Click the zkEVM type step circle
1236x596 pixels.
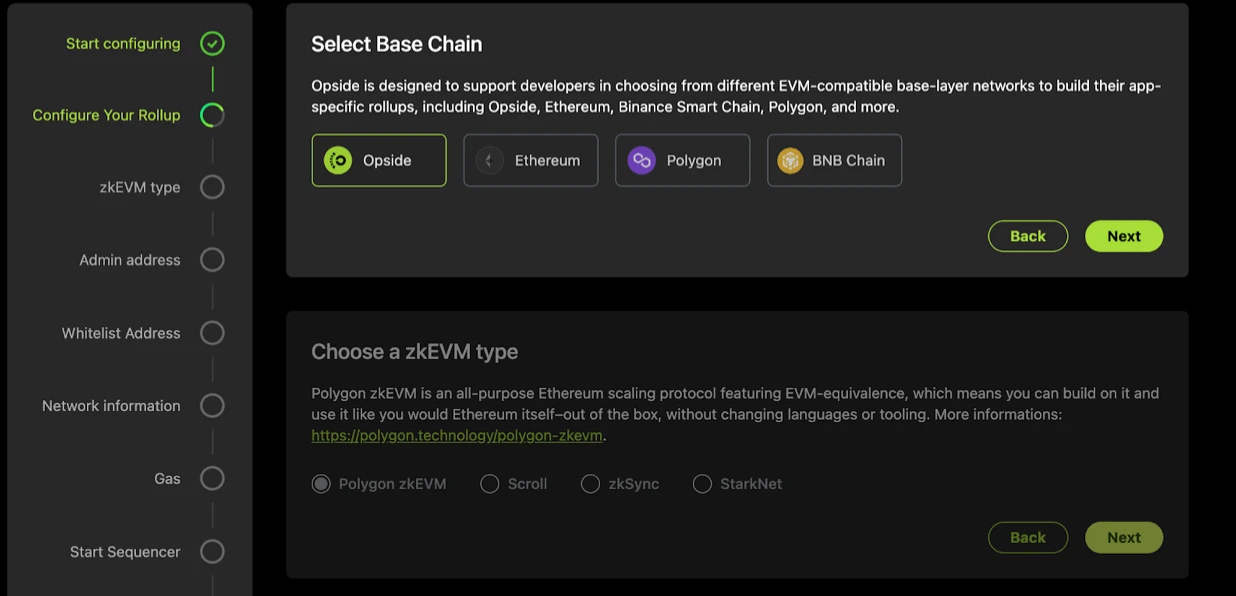tap(212, 187)
